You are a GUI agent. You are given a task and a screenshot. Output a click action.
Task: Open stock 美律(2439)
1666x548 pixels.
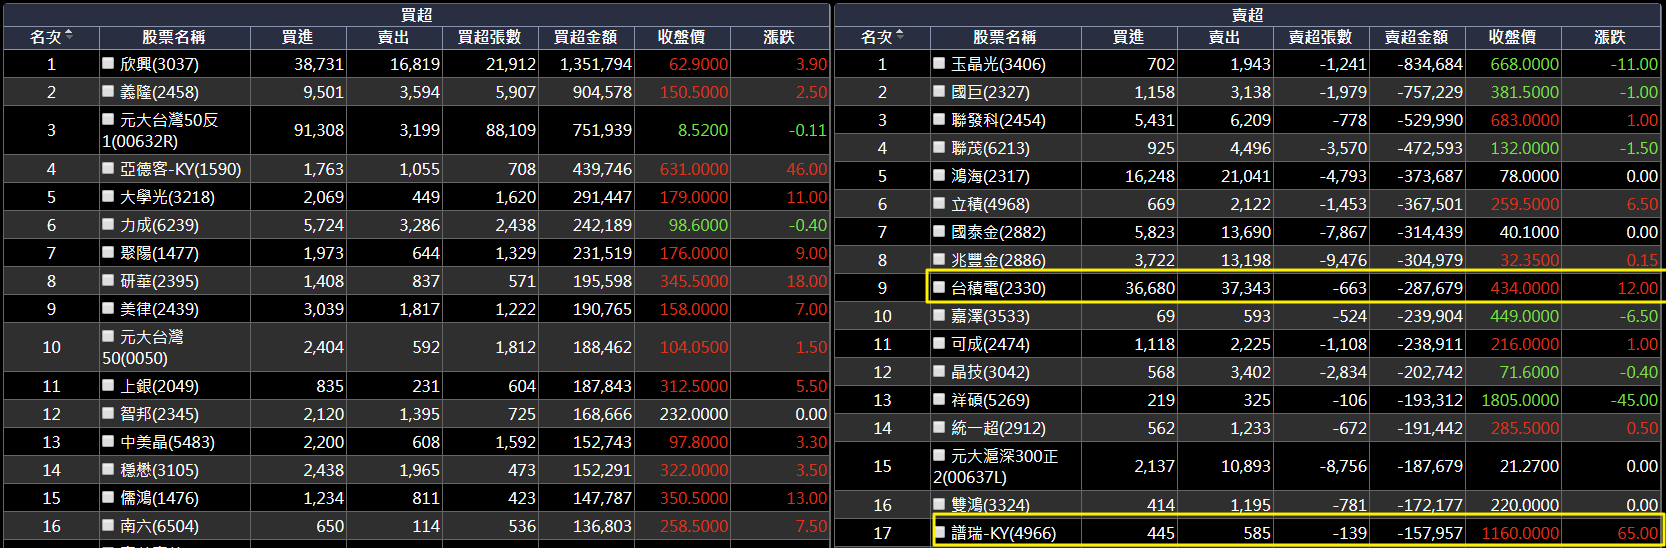pyautogui.click(x=159, y=309)
